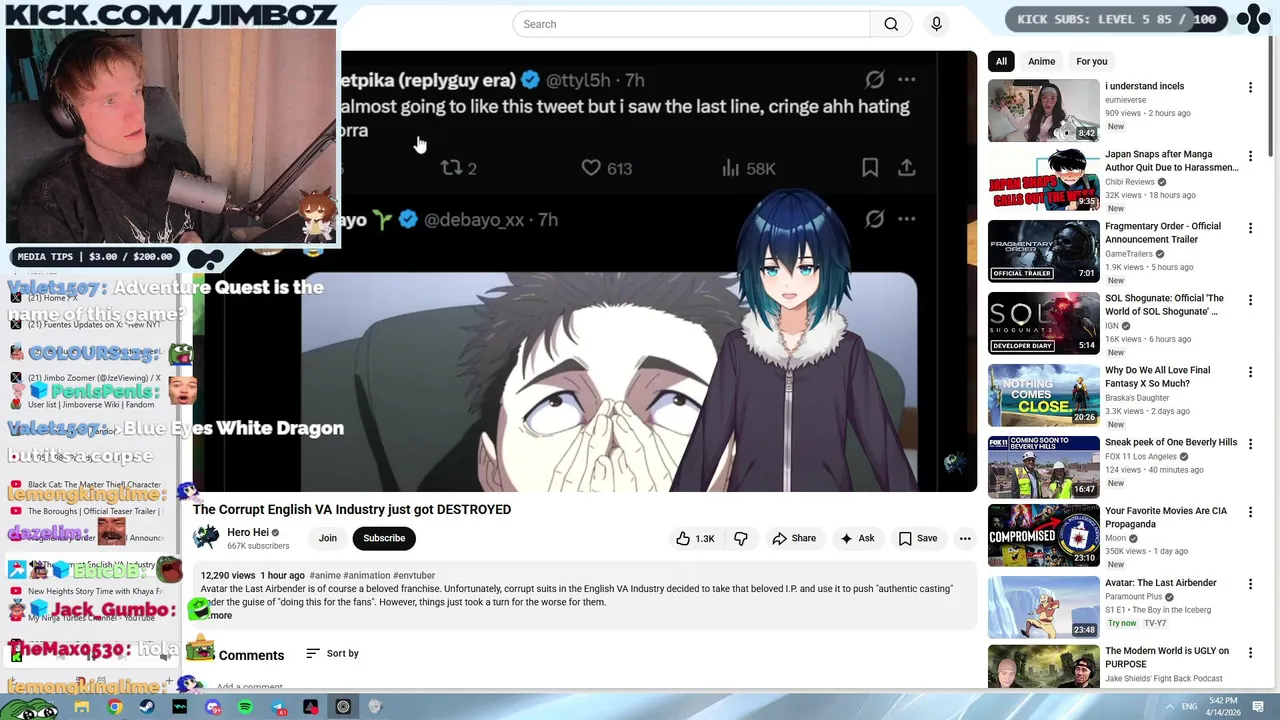Open options menu for Avatar: The Last Airbender
Viewport: 1280px width, 720px height.
tap(1250, 584)
